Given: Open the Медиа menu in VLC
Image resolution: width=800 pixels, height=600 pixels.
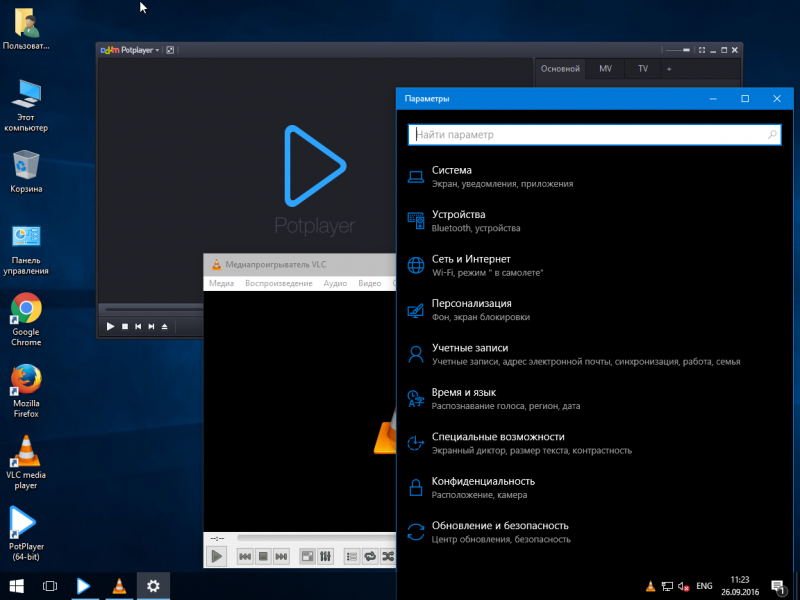Looking at the screenshot, I should click(x=221, y=283).
